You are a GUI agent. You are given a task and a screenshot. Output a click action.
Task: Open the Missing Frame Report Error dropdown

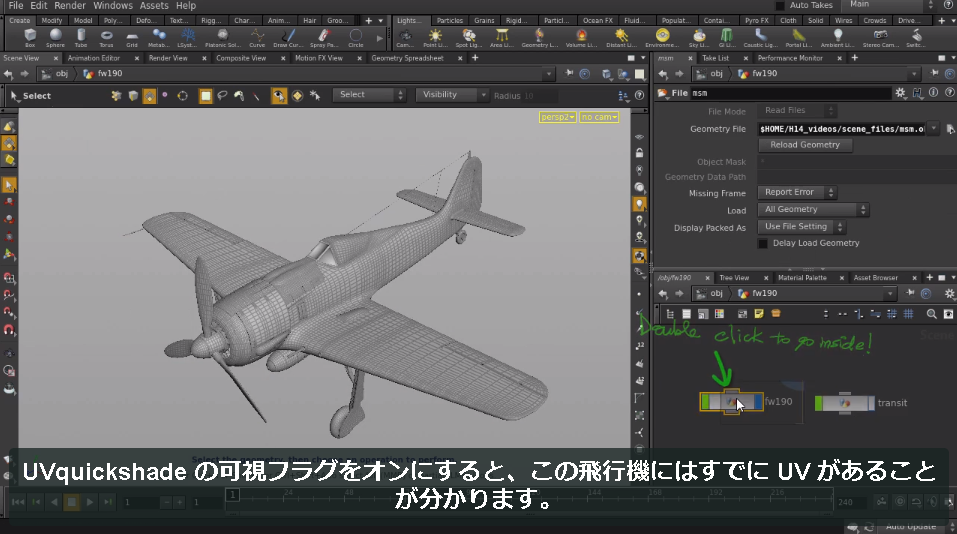(796, 192)
